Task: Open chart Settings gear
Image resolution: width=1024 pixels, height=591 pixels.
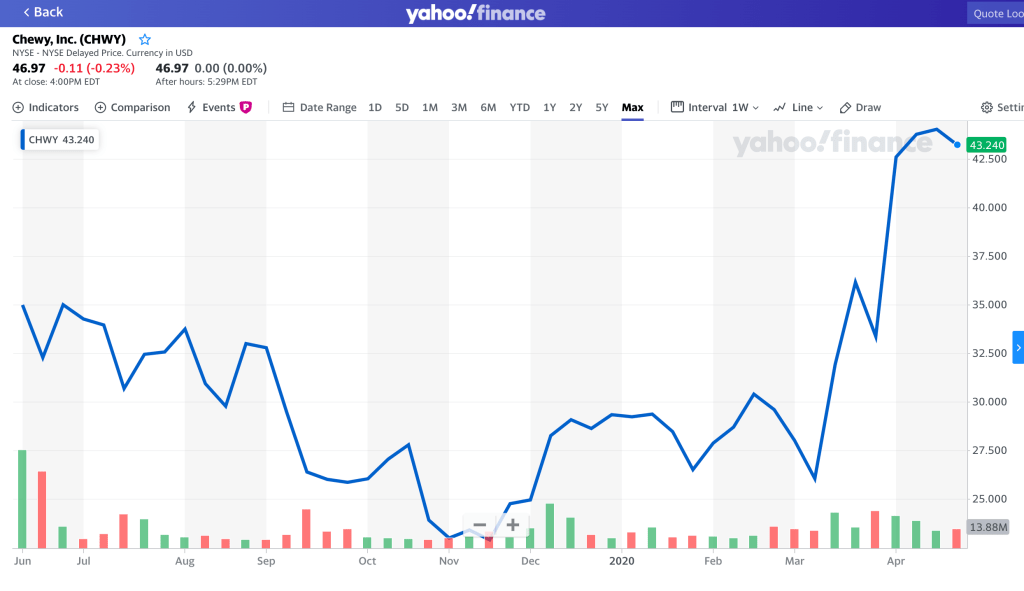Action: click(1001, 107)
